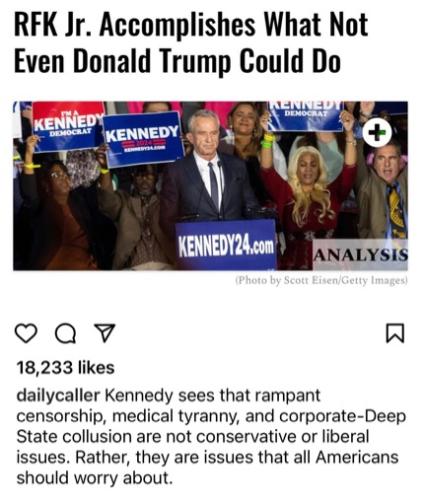Image resolution: width=424 pixels, height=500 pixels.
Task: Open comments via the speech bubble icon
Action: click(65, 333)
